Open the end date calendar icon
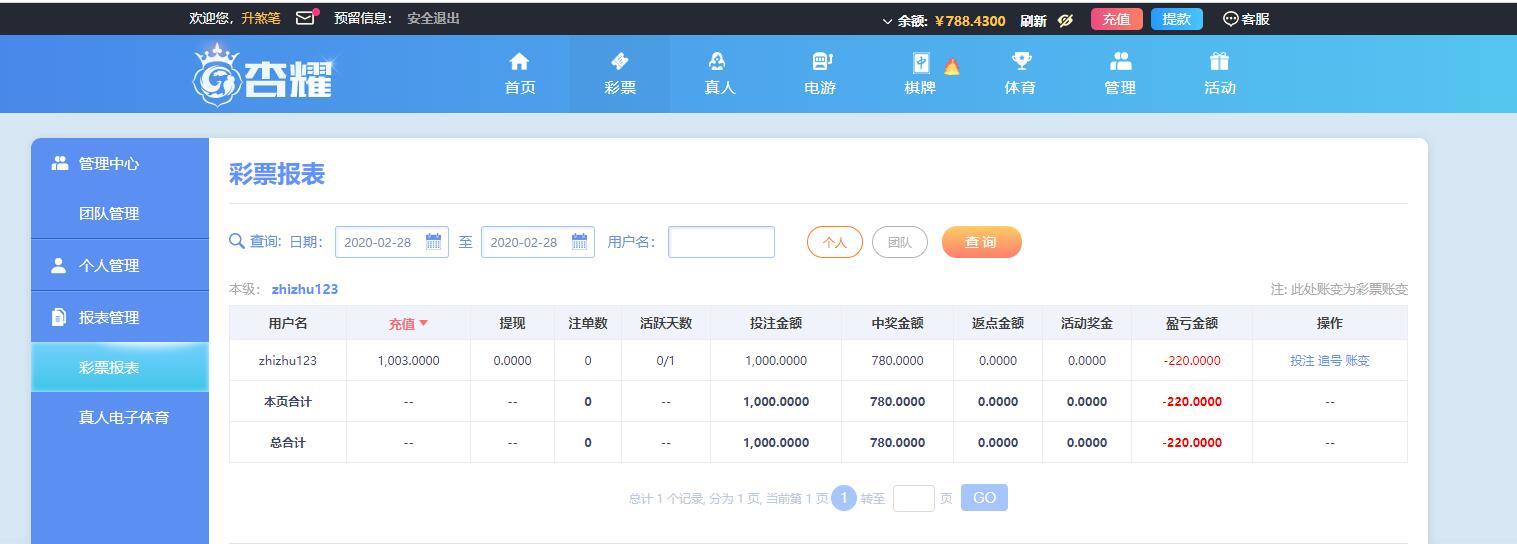 pyautogui.click(x=580, y=242)
